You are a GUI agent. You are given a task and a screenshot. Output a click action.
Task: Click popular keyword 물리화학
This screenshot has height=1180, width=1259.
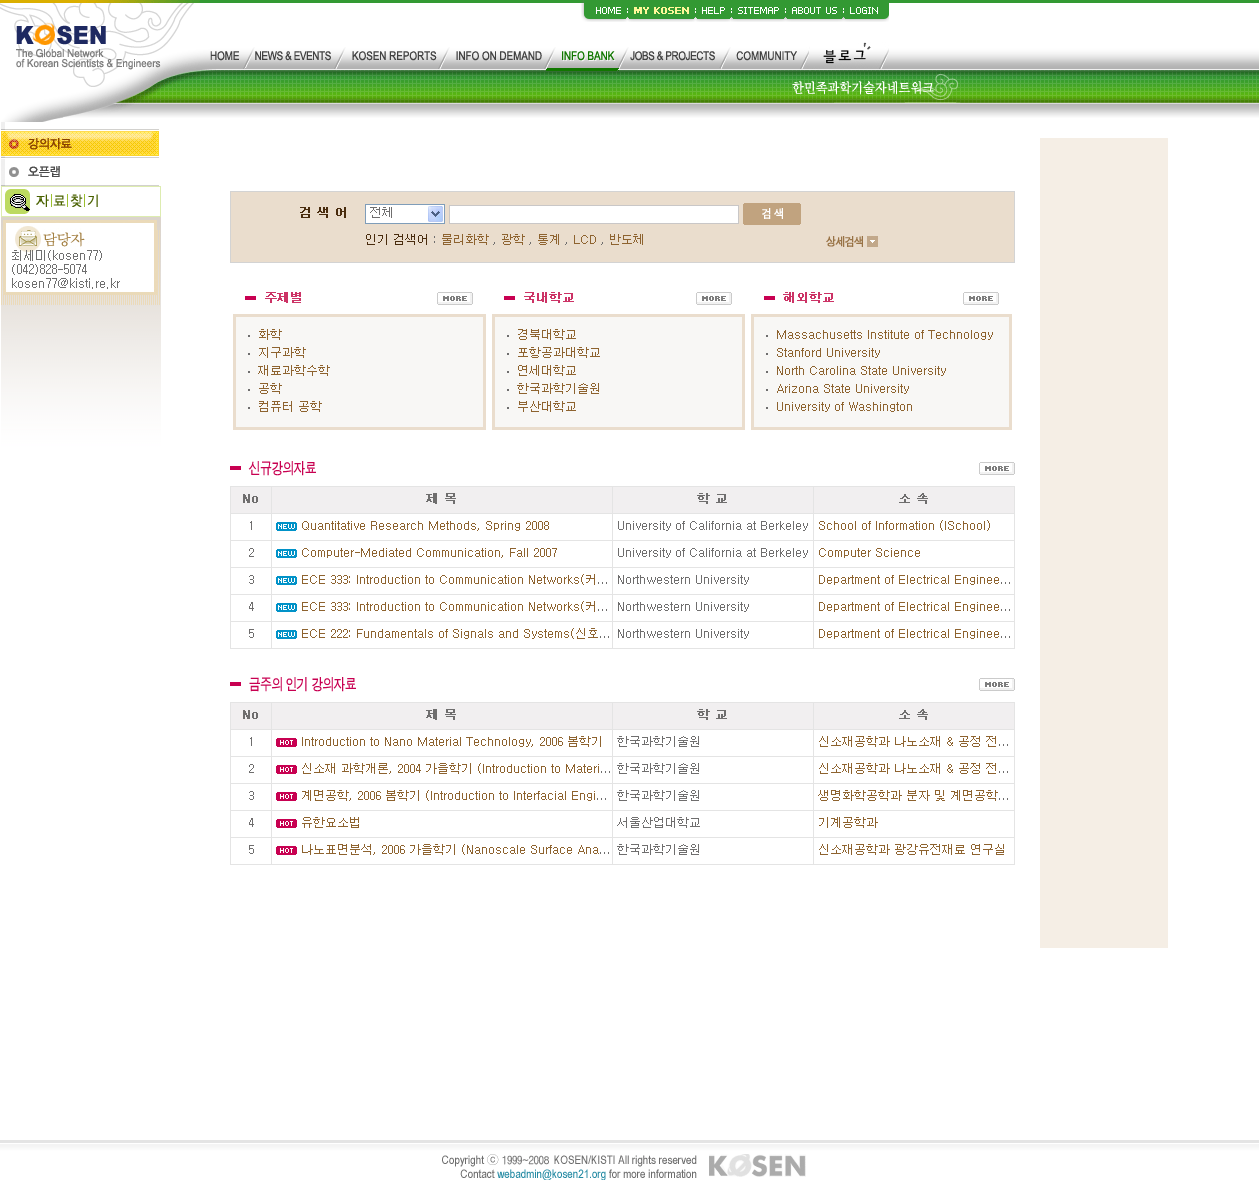tap(465, 240)
